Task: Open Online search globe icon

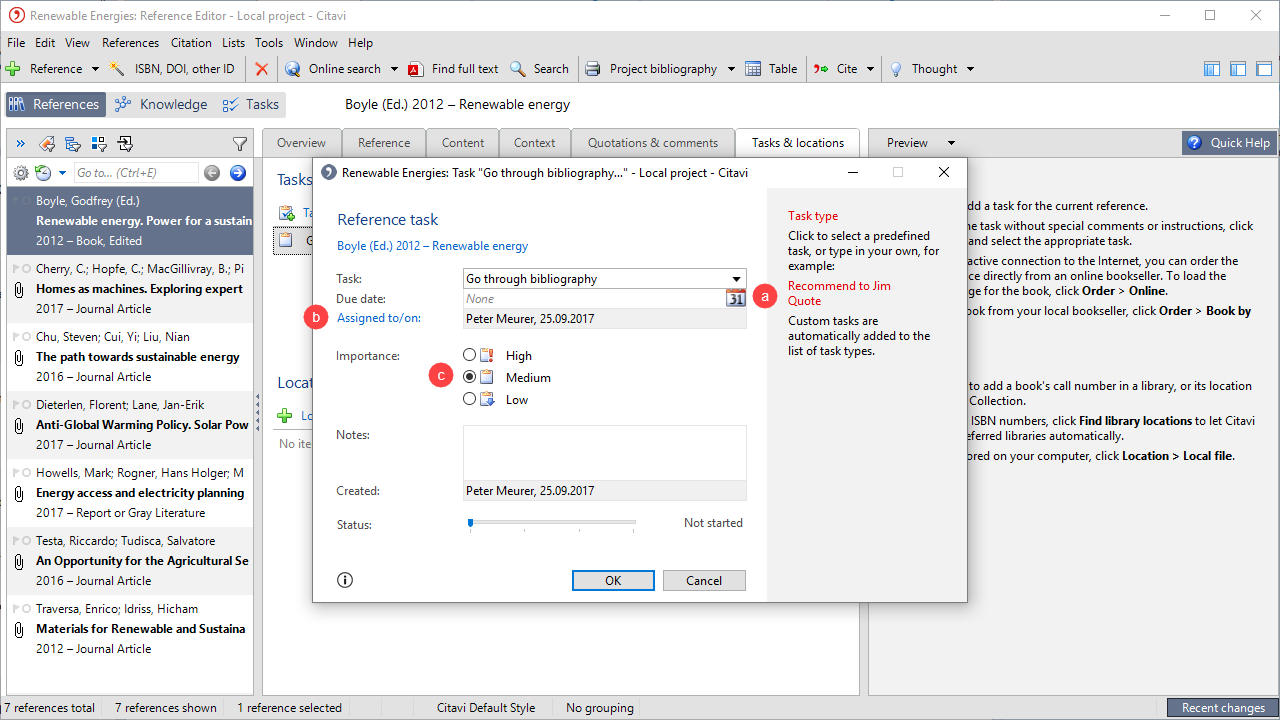Action: [292, 69]
